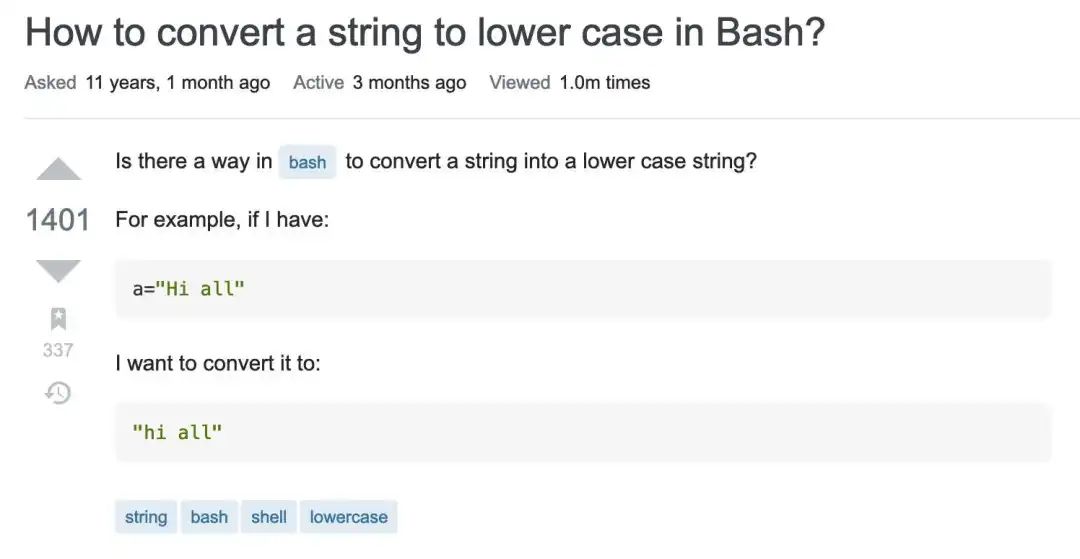
Task: Select the 'shell' tag
Action: coord(269,517)
